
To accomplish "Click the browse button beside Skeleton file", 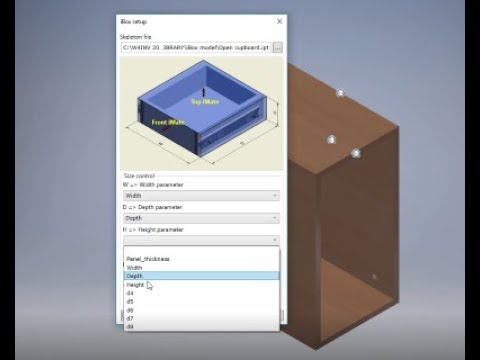I will tap(278, 48).
